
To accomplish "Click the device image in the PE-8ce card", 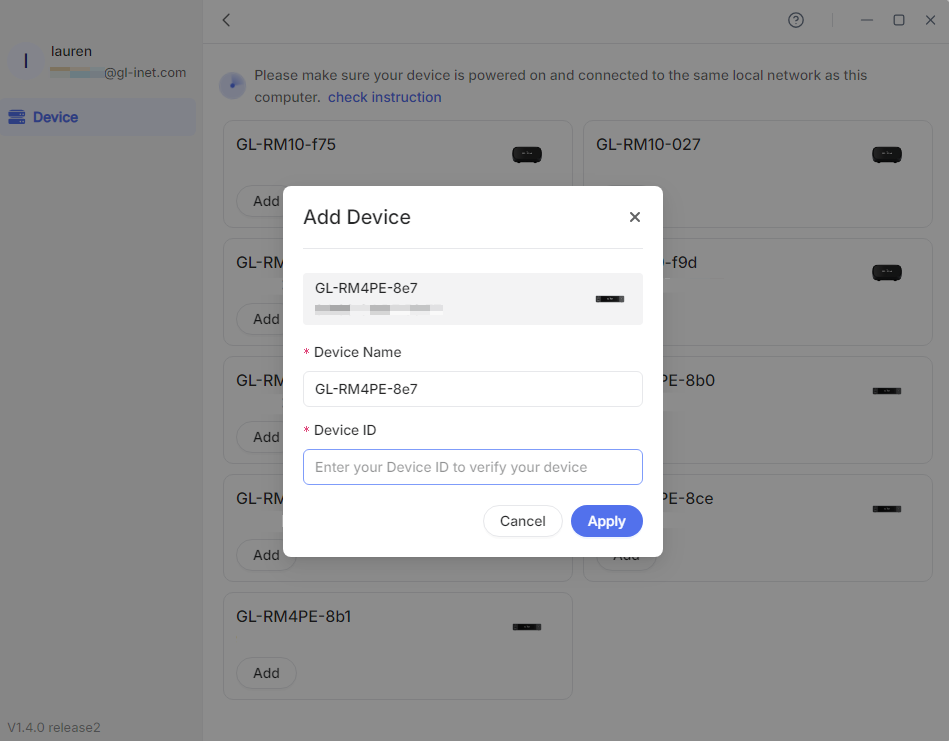I will tap(887, 509).
